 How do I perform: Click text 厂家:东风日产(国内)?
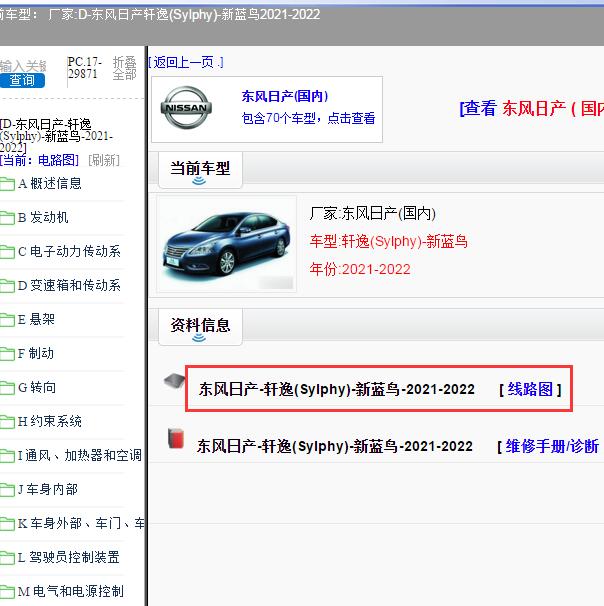coord(373,213)
